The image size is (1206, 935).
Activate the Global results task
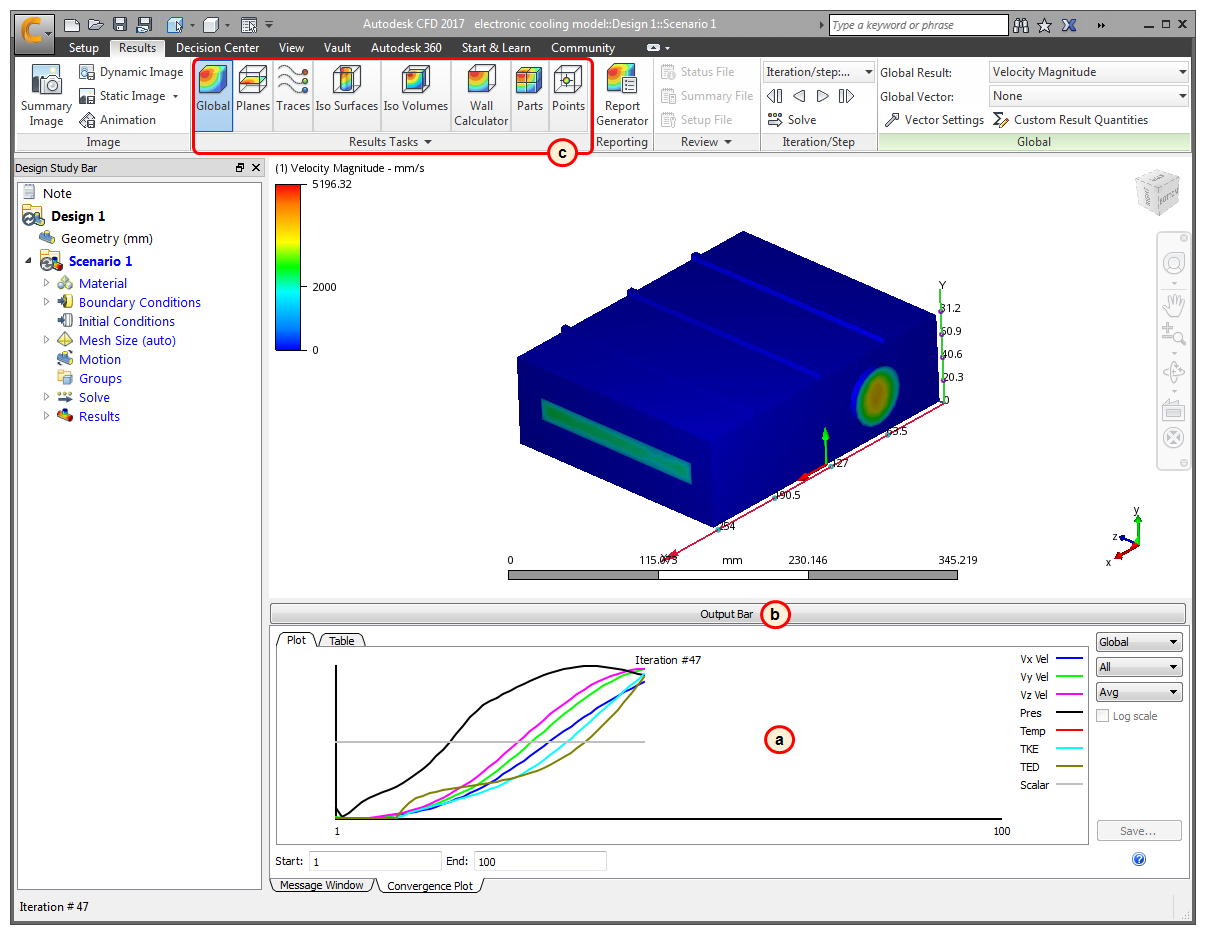click(213, 96)
